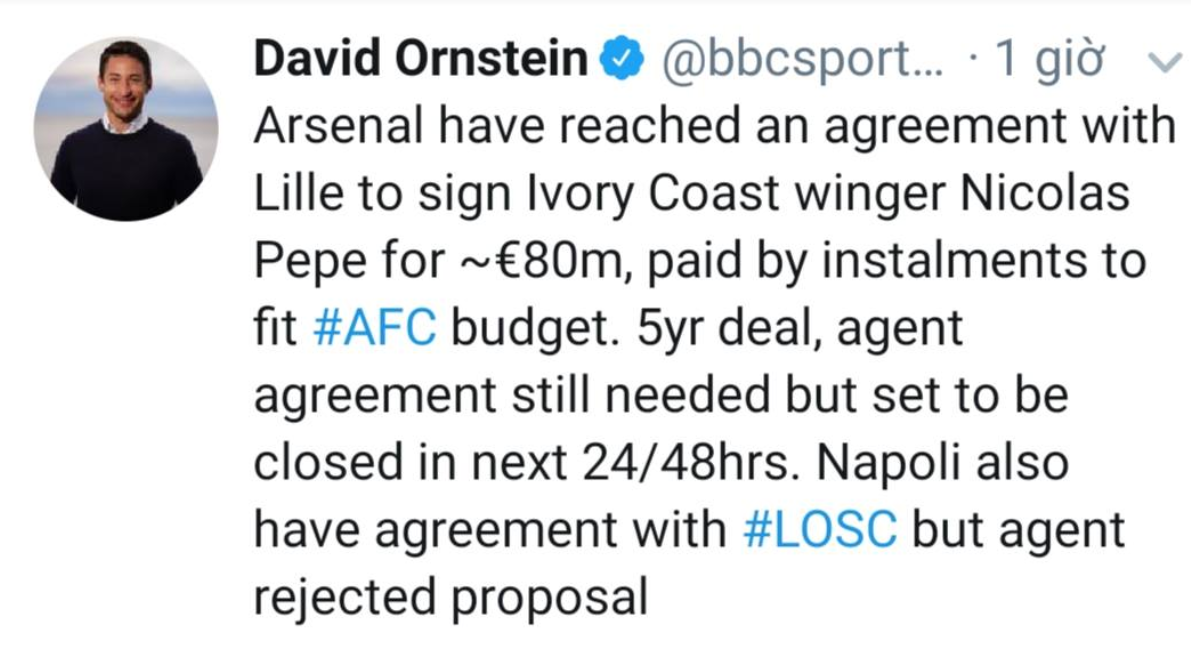Click the name "Nicolas" in the tweet
Screen dimensions: 1191x670
coord(1045,194)
